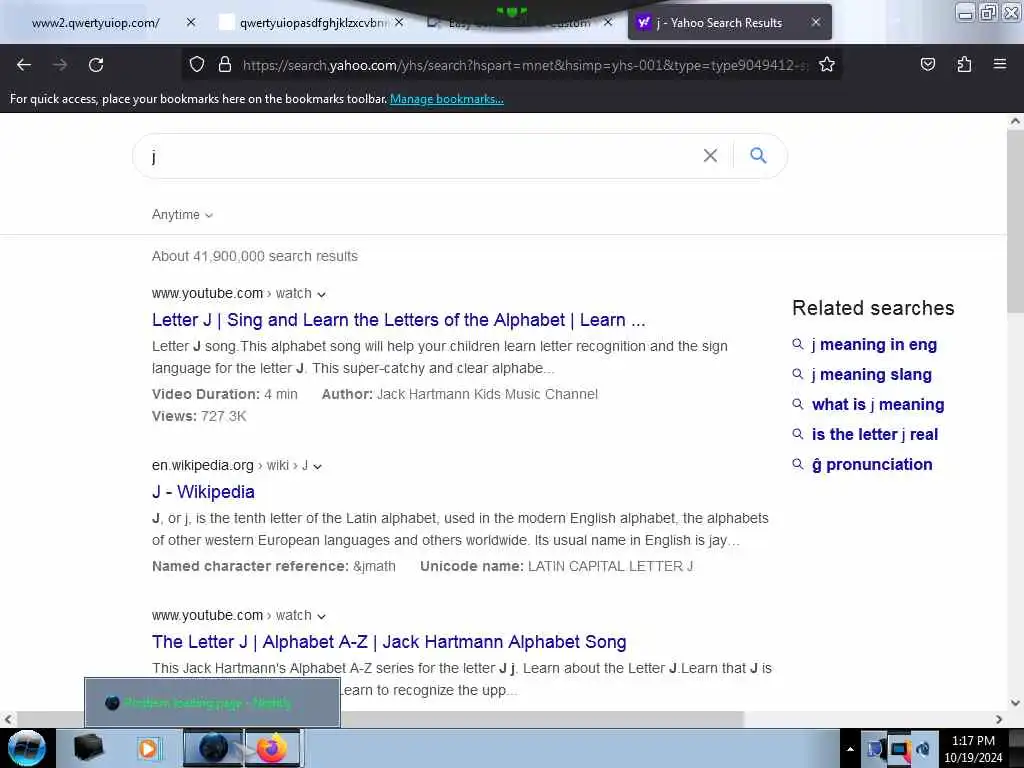Close the Yahoo Search Results tab
Screen dimensions: 1024x768
point(816,22)
